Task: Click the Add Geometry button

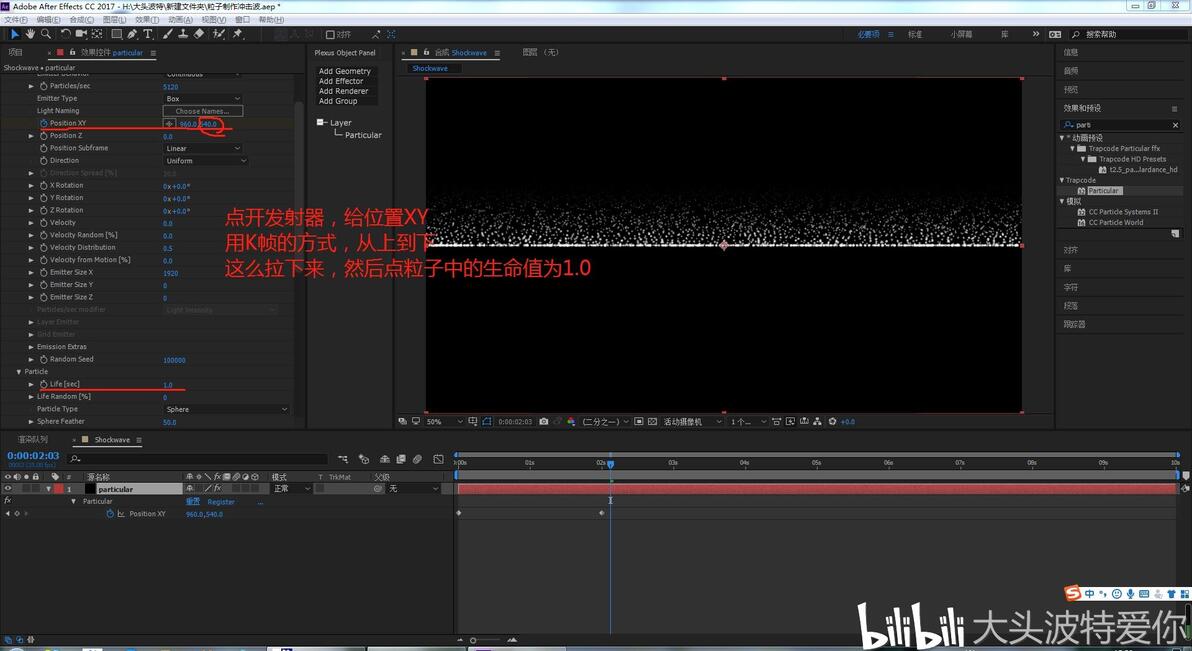Action: (344, 71)
